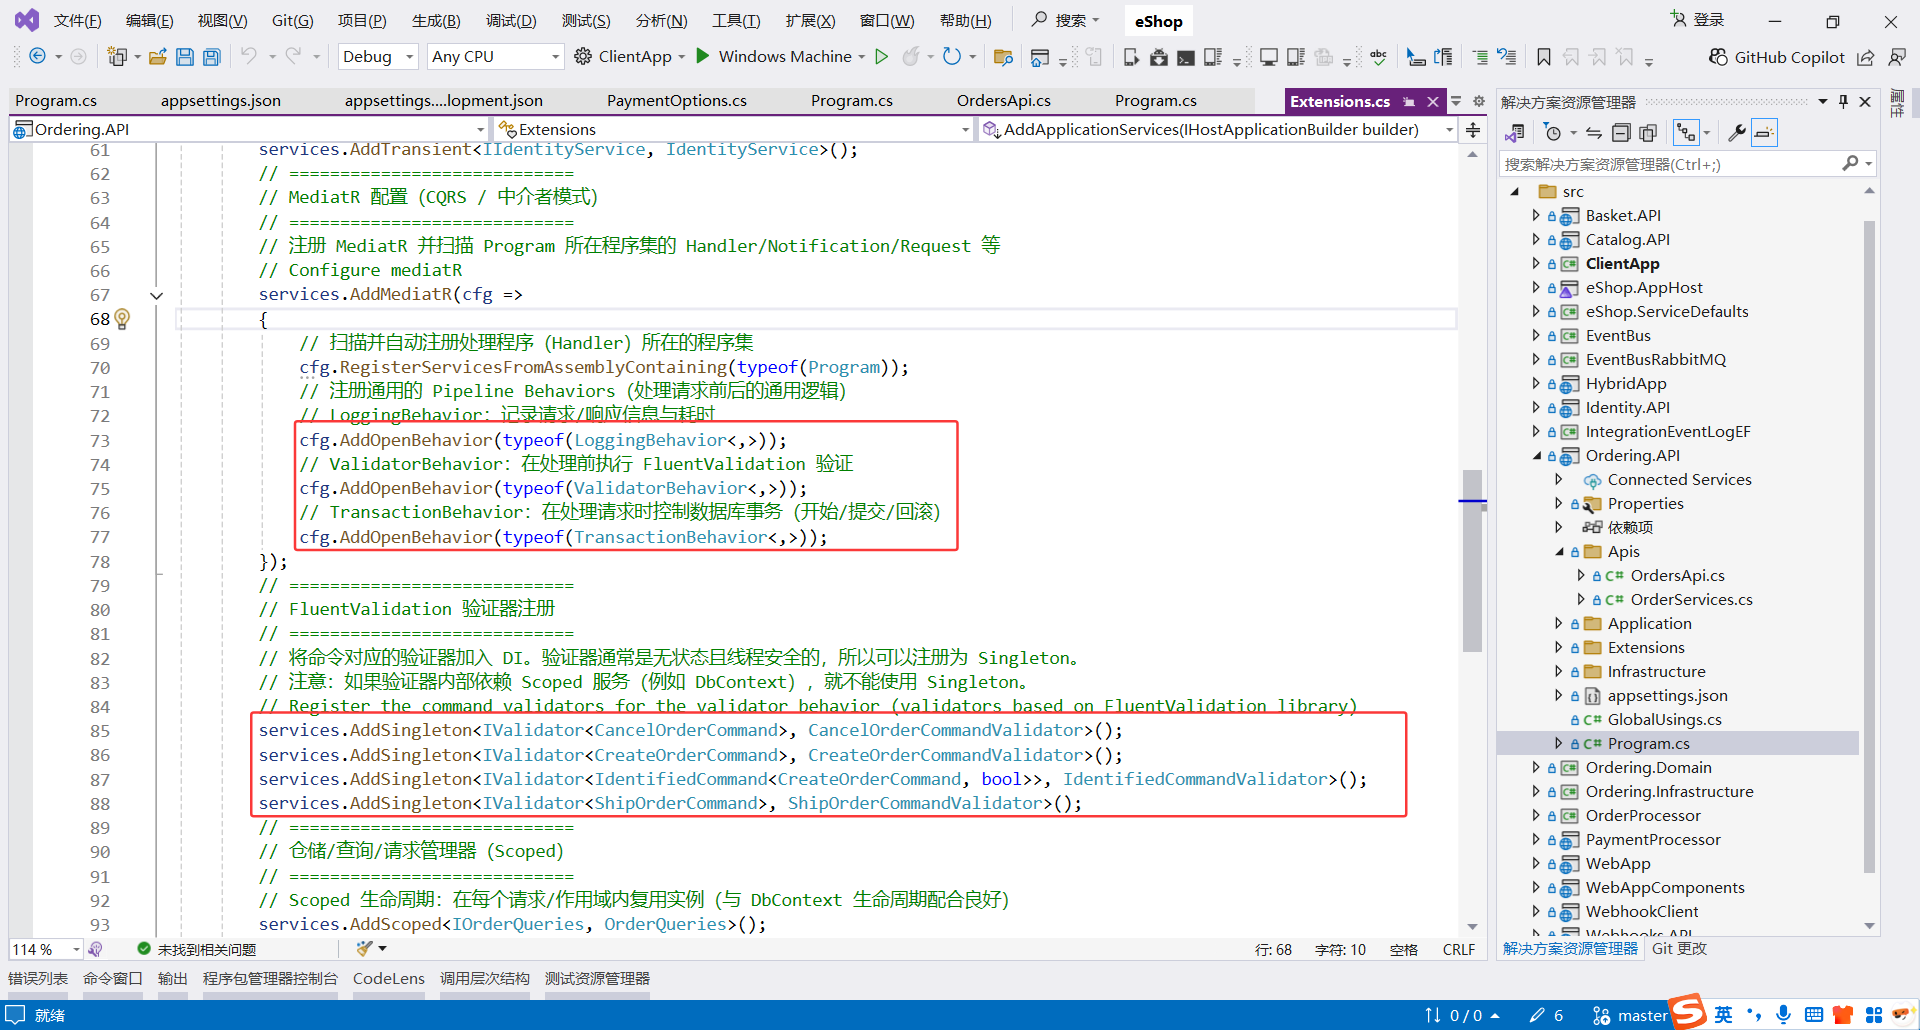Open properties via the wrench icon

click(x=1737, y=133)
